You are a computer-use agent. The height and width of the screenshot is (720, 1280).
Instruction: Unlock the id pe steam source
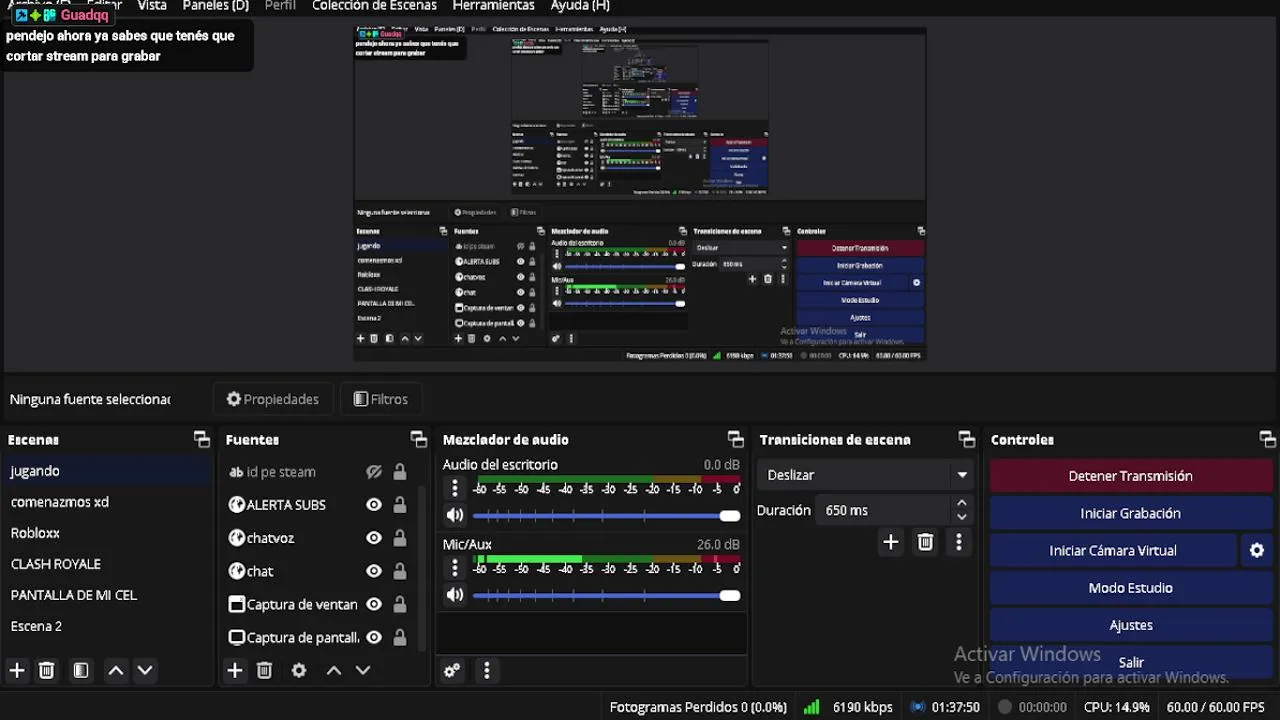400,472
